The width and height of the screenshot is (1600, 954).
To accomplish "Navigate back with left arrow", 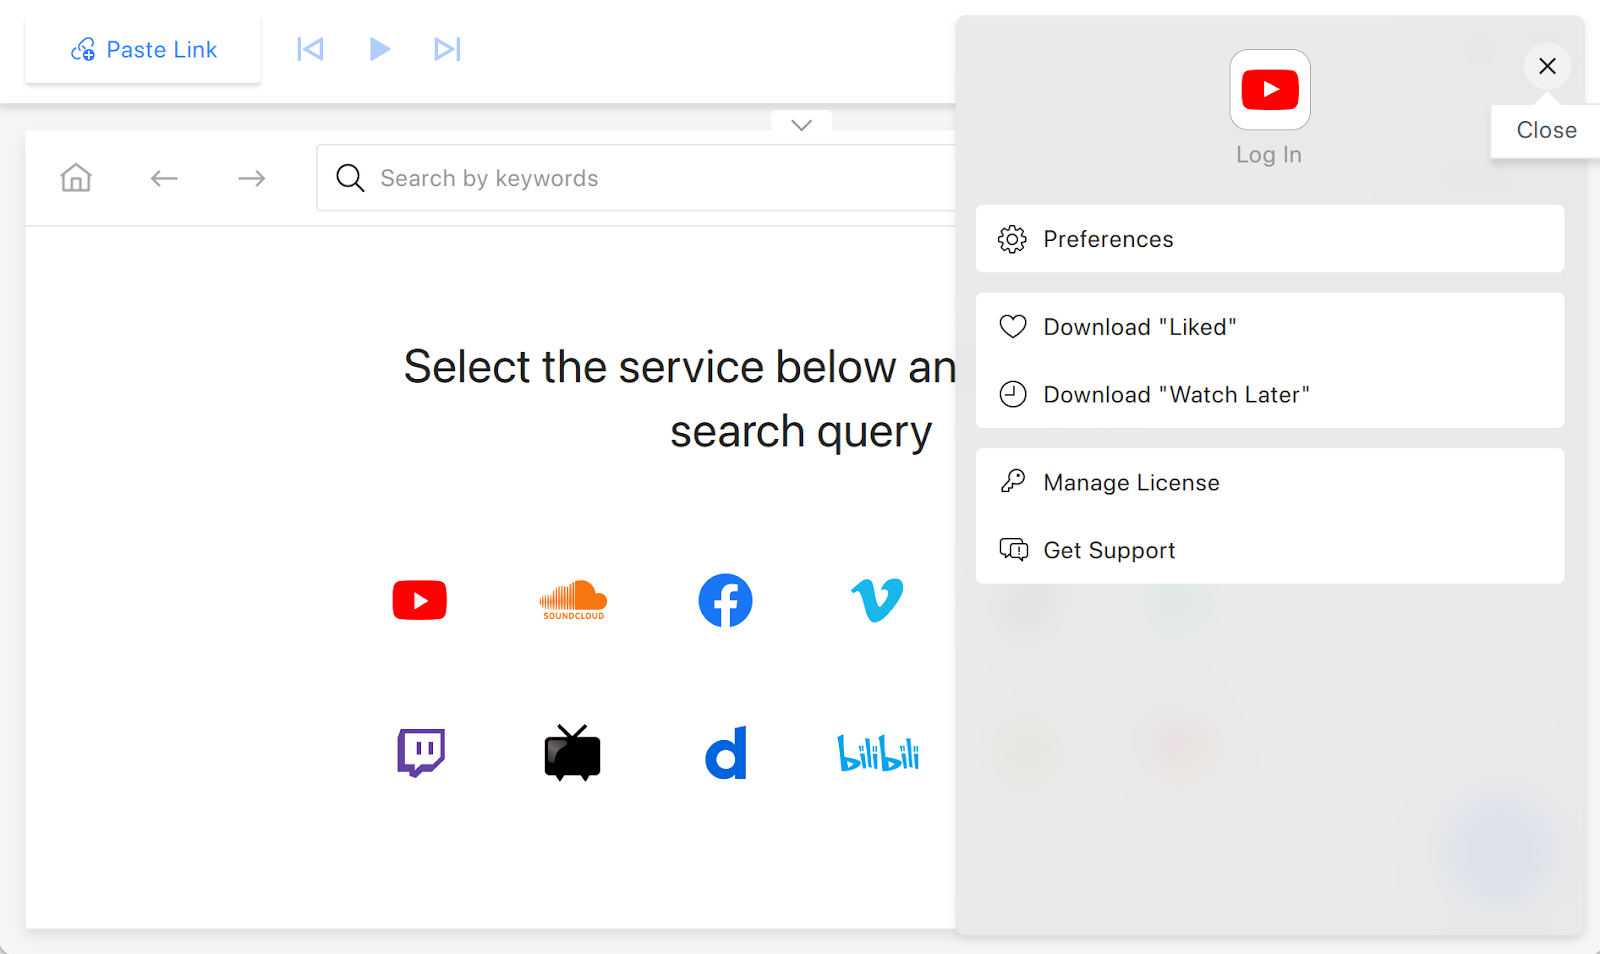I will 164,178.
